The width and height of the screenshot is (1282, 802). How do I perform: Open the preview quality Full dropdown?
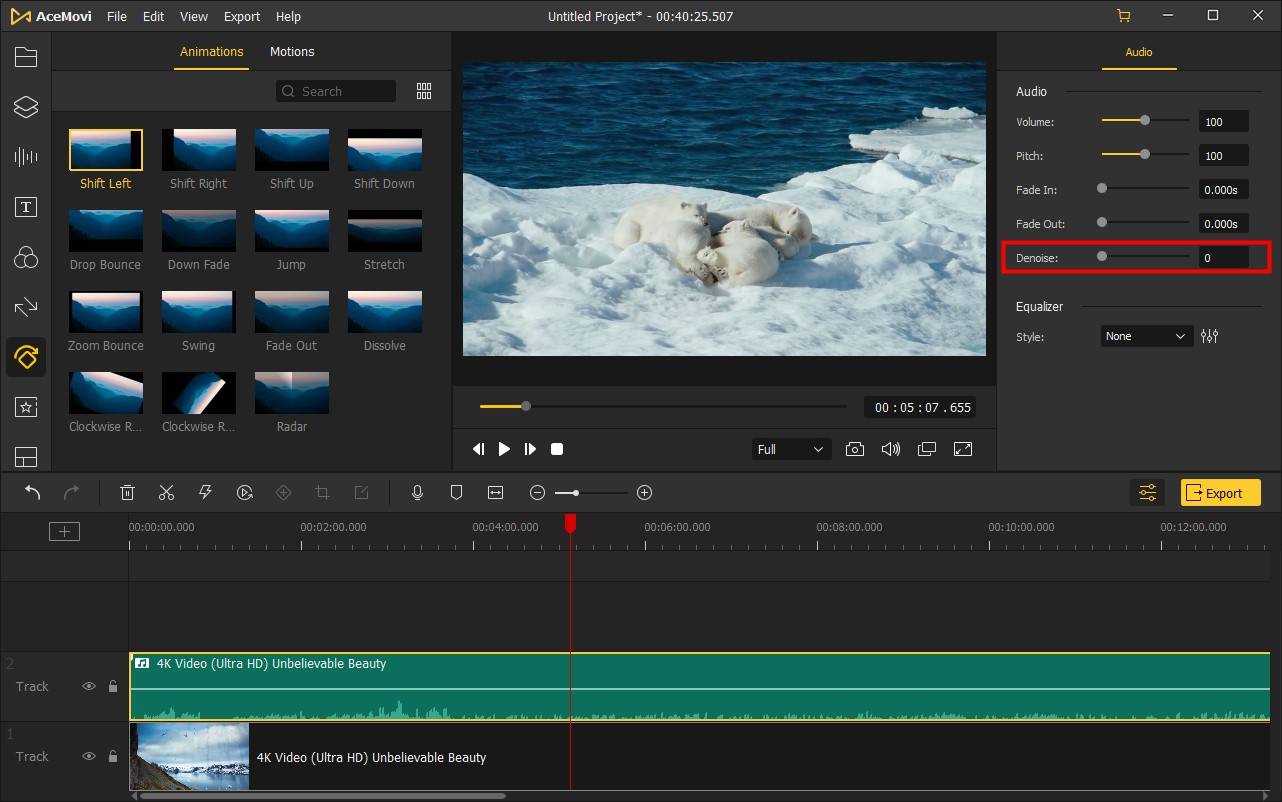790,450
